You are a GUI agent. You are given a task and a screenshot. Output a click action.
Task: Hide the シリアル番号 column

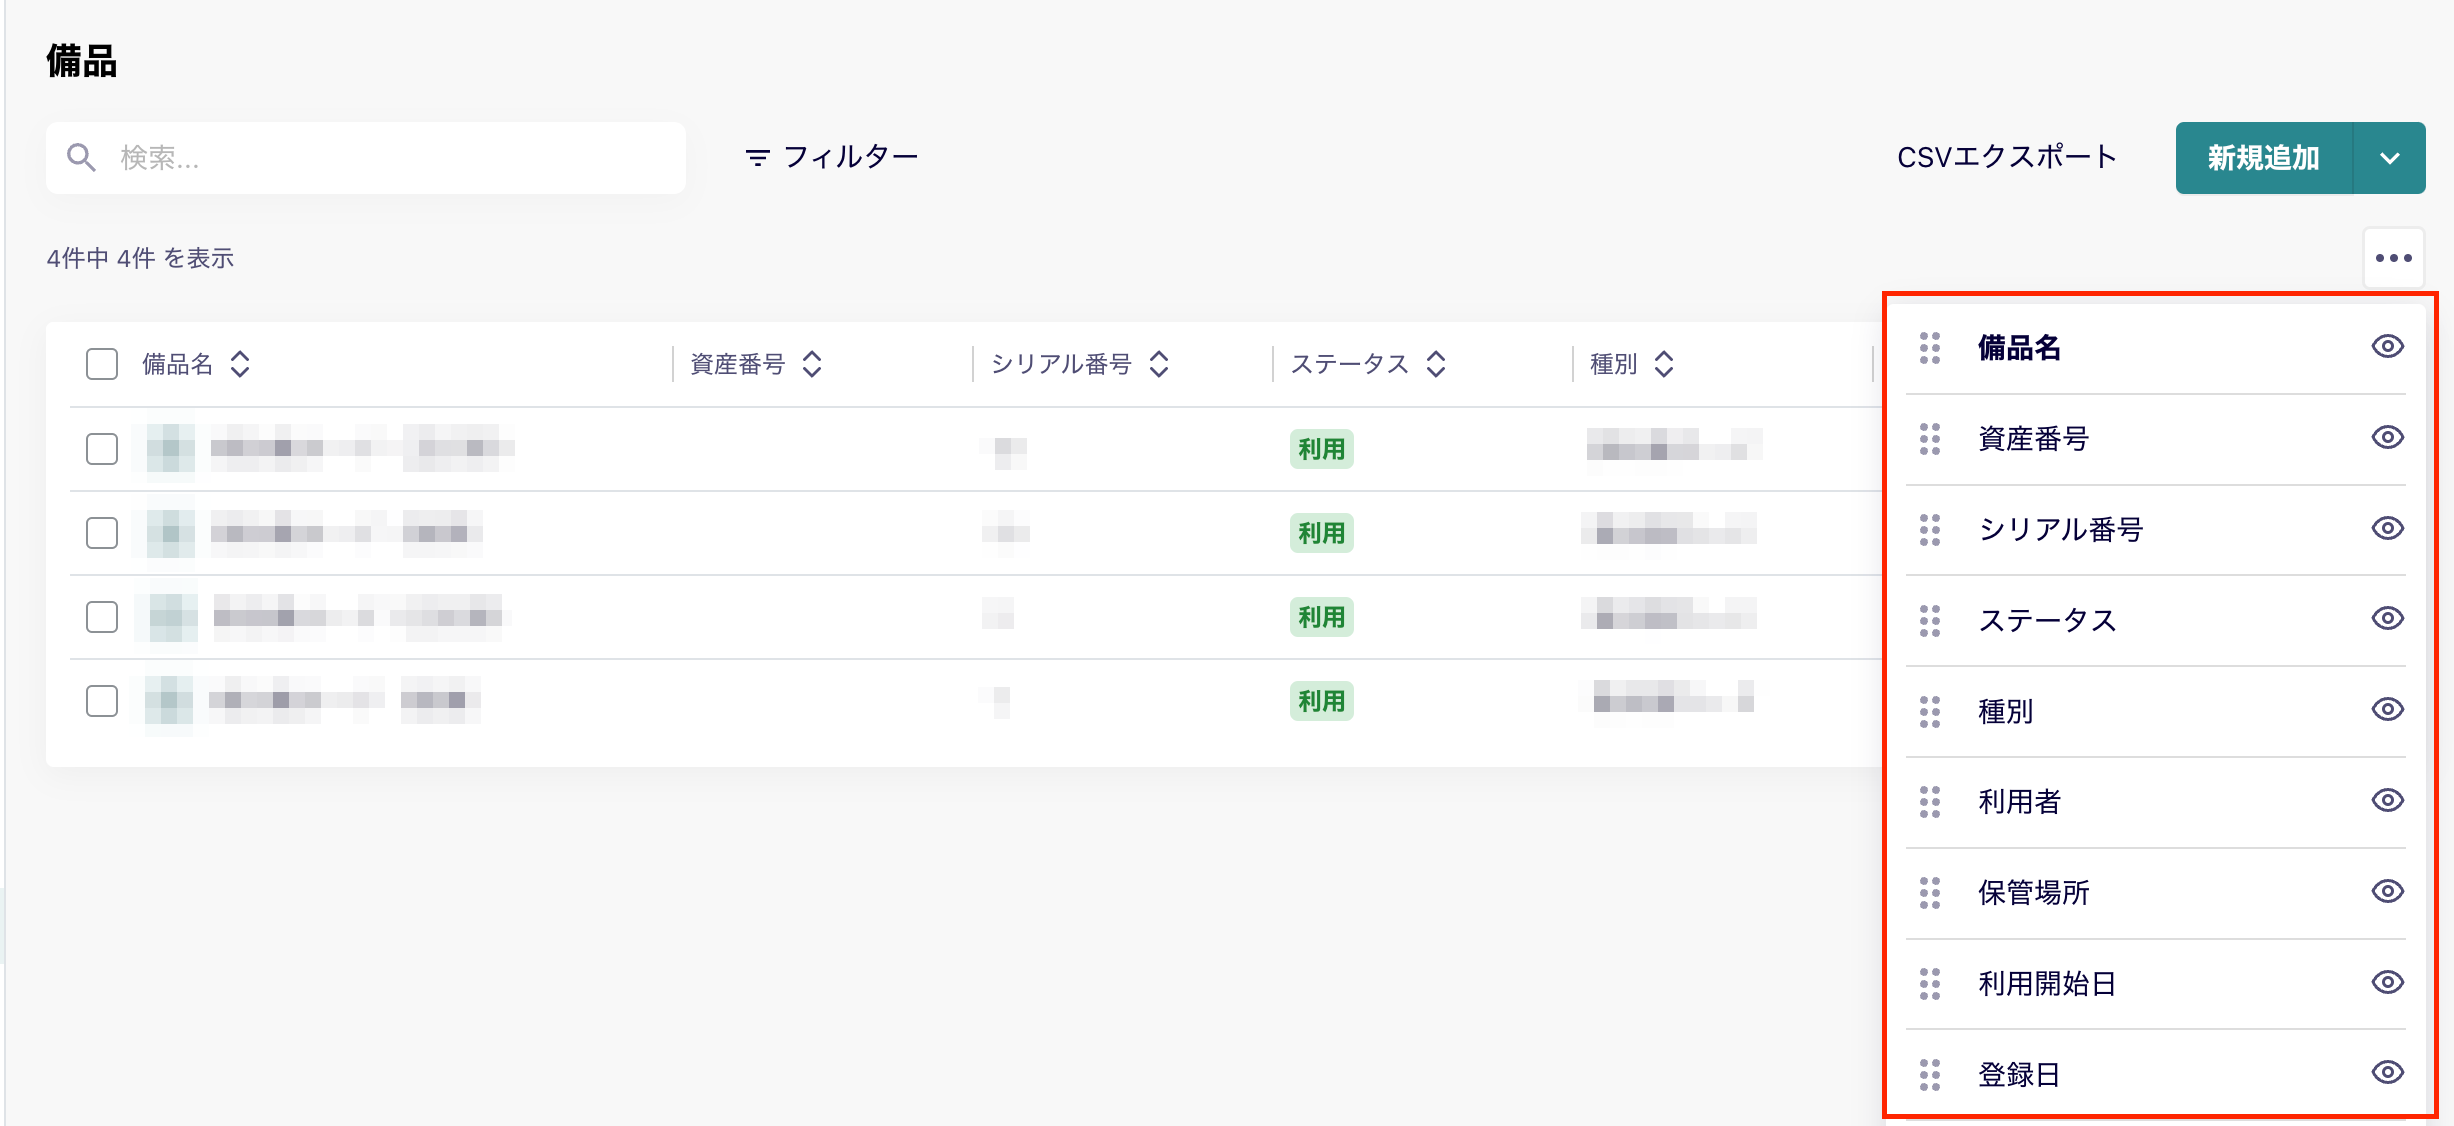coord(2388,529)
